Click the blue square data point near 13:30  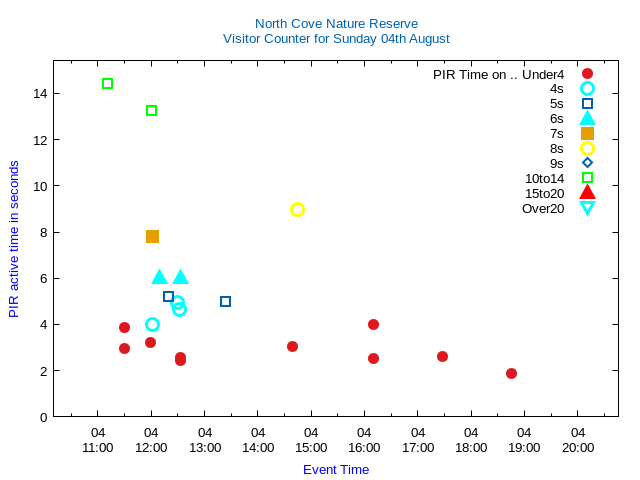point(225,302)
